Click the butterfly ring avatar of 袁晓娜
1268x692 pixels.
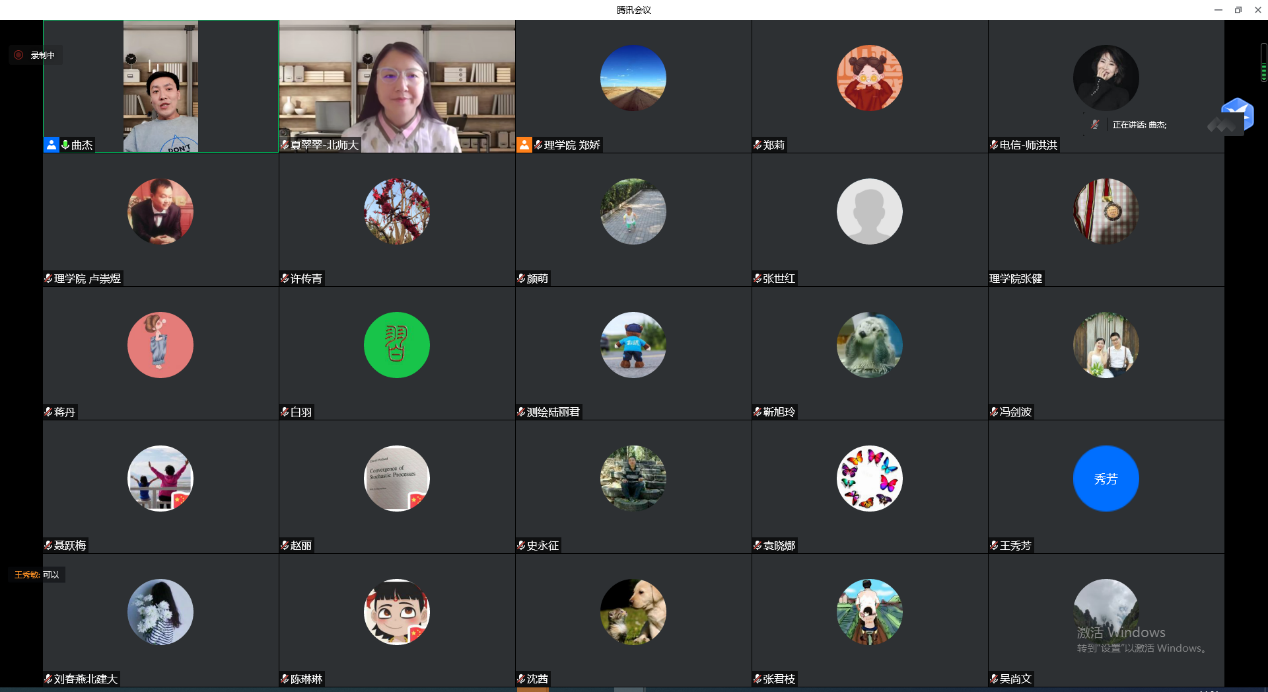[869, 478]
